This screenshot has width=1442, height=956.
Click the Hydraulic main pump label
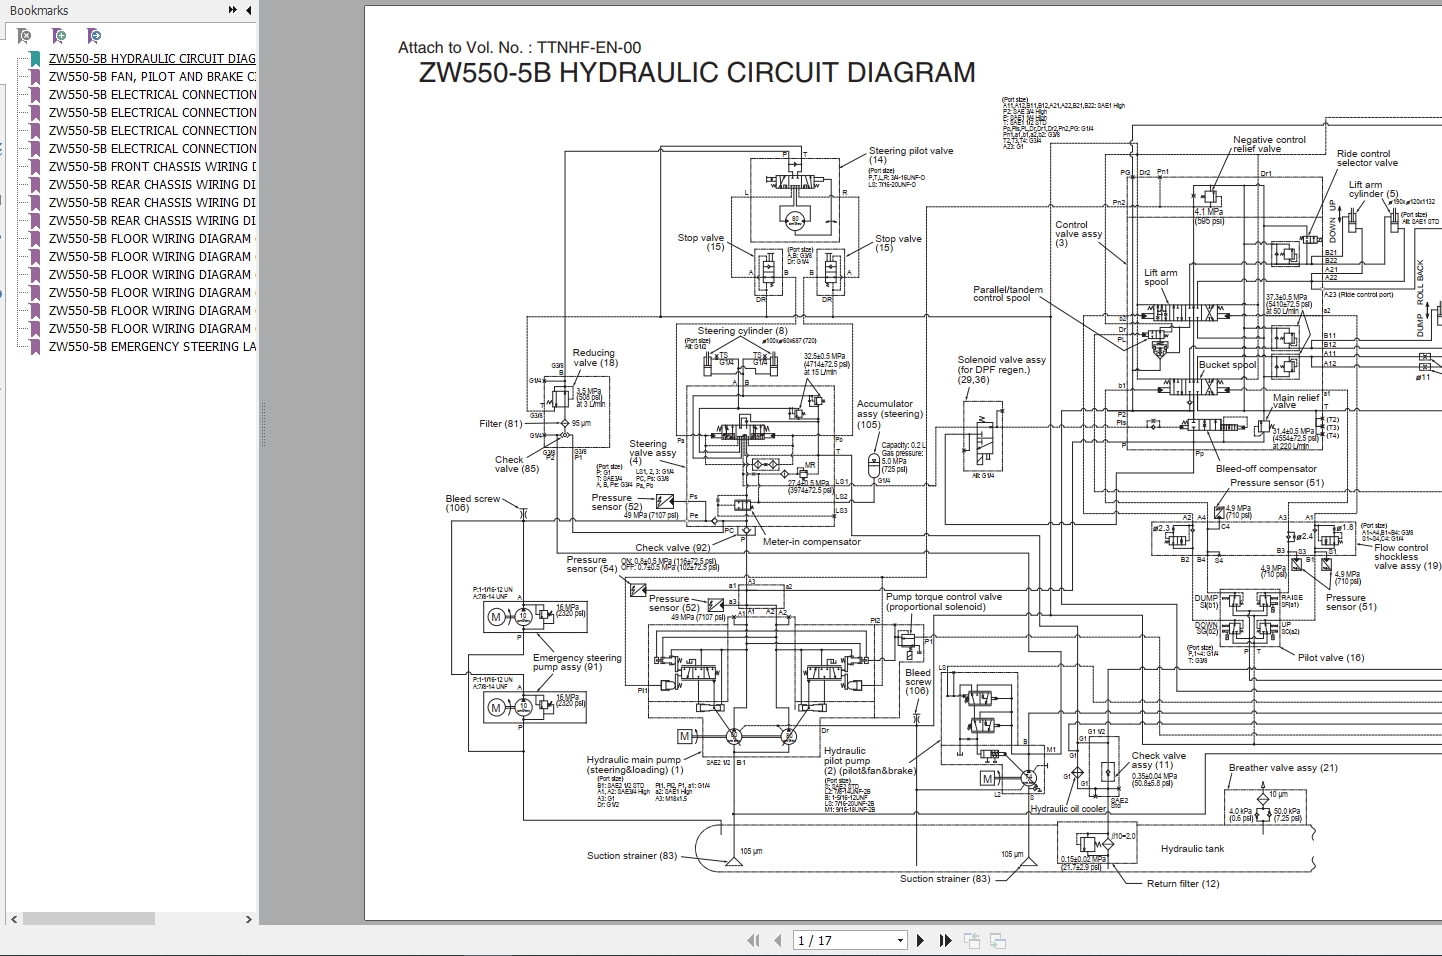point(635,765)
